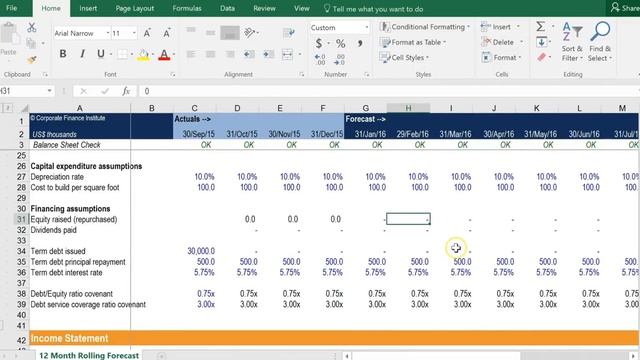640x360 pixels.
Task: Toggle Italic formatting
Action: click(x=82, y=53)
